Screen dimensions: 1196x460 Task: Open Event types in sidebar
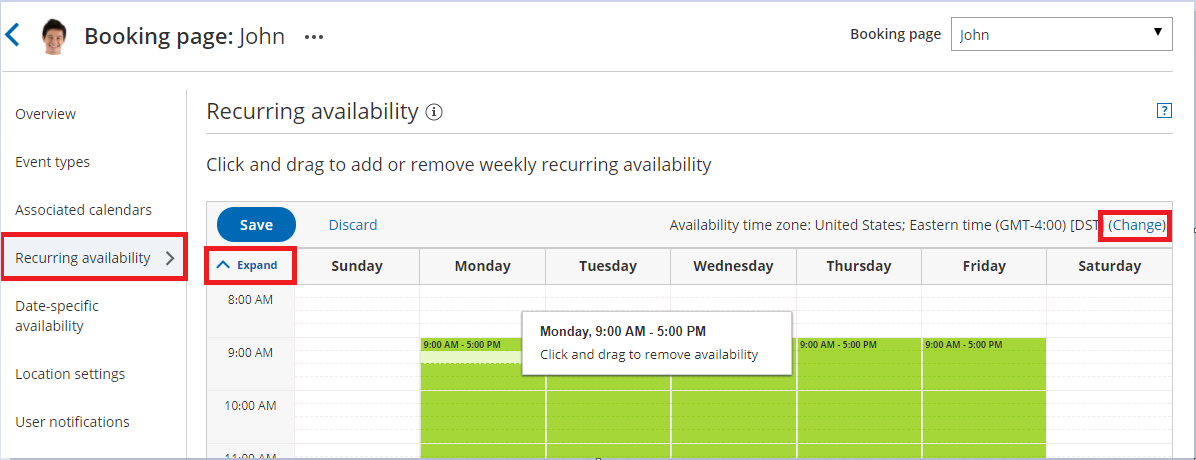52,162
